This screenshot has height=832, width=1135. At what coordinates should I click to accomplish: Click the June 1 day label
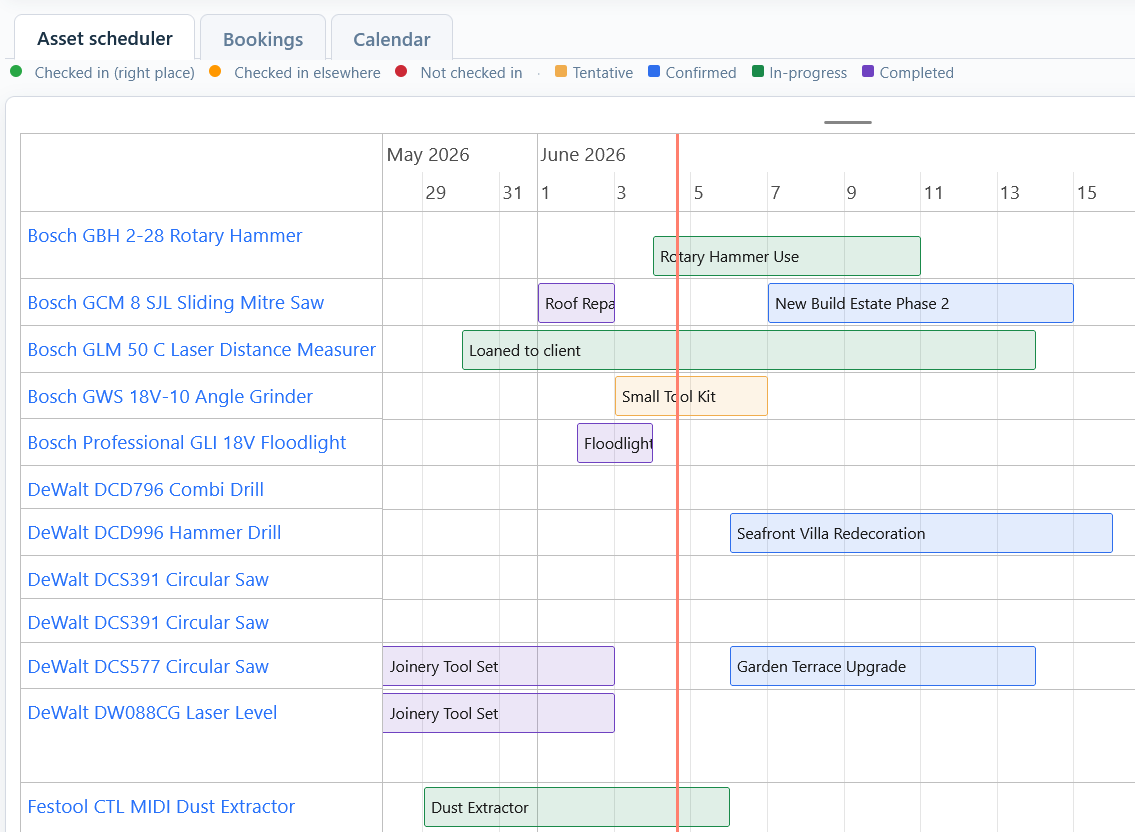[545, 193]
